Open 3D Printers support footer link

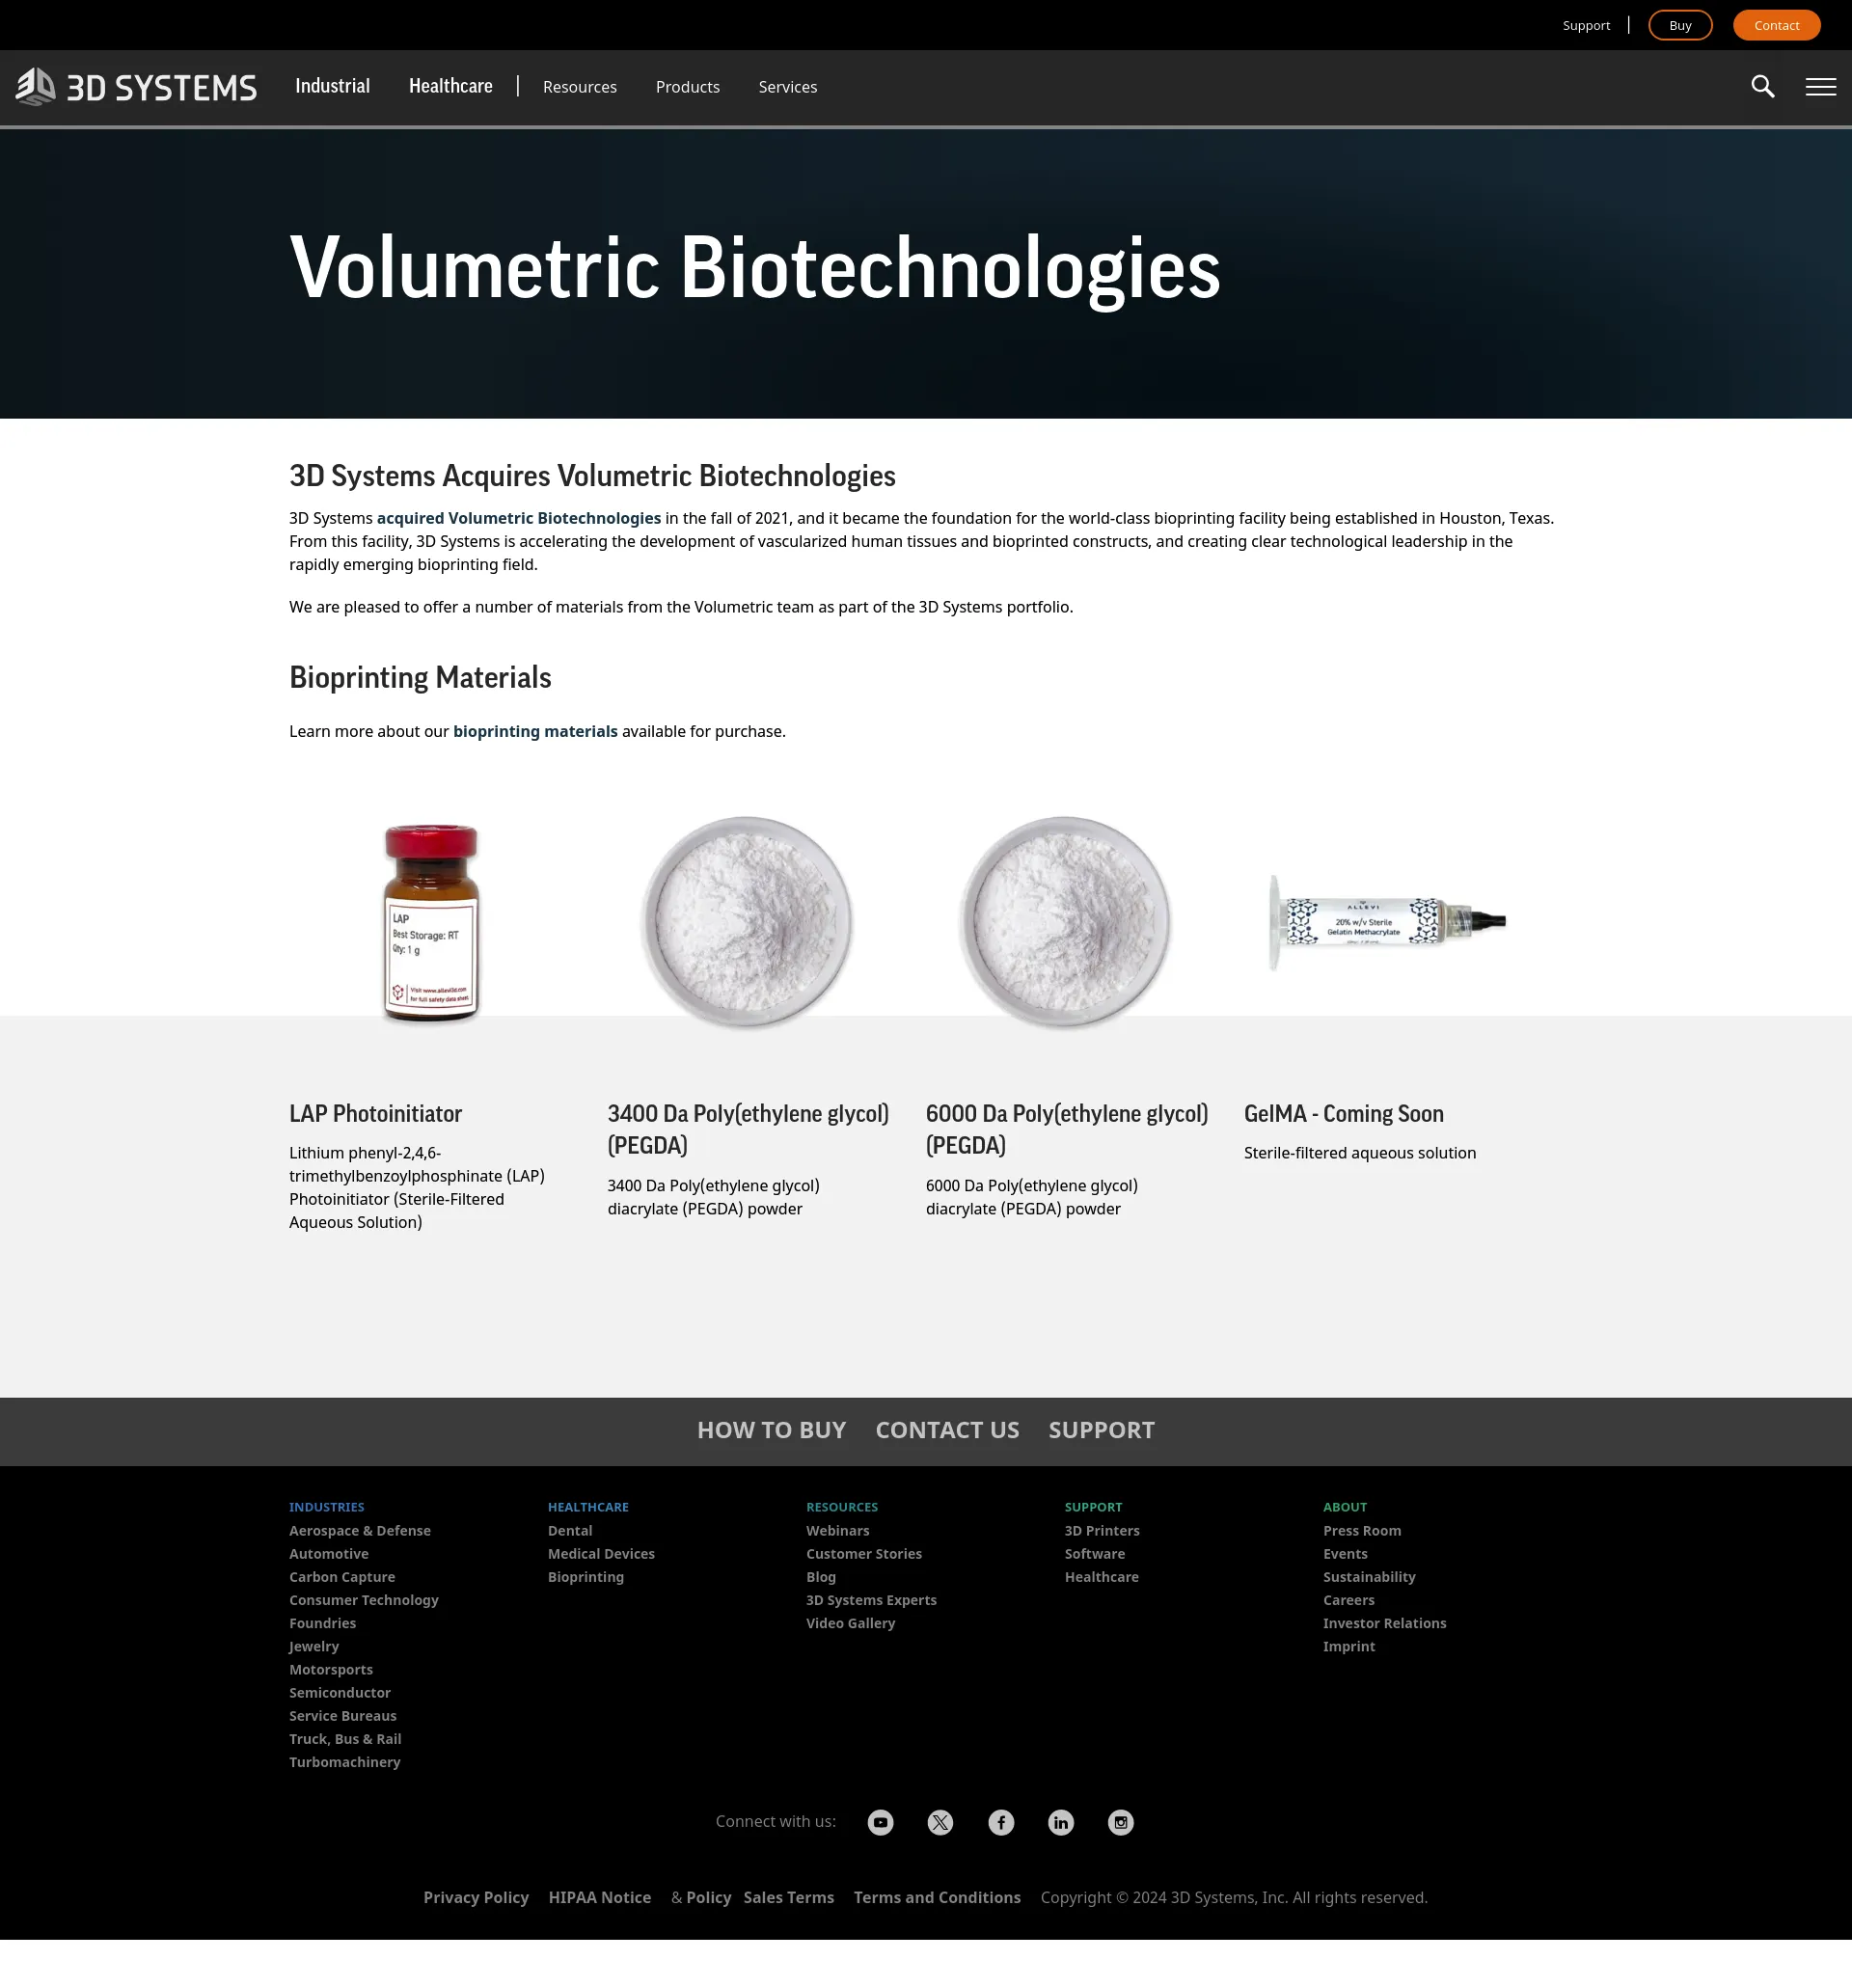(1102, 1531)
